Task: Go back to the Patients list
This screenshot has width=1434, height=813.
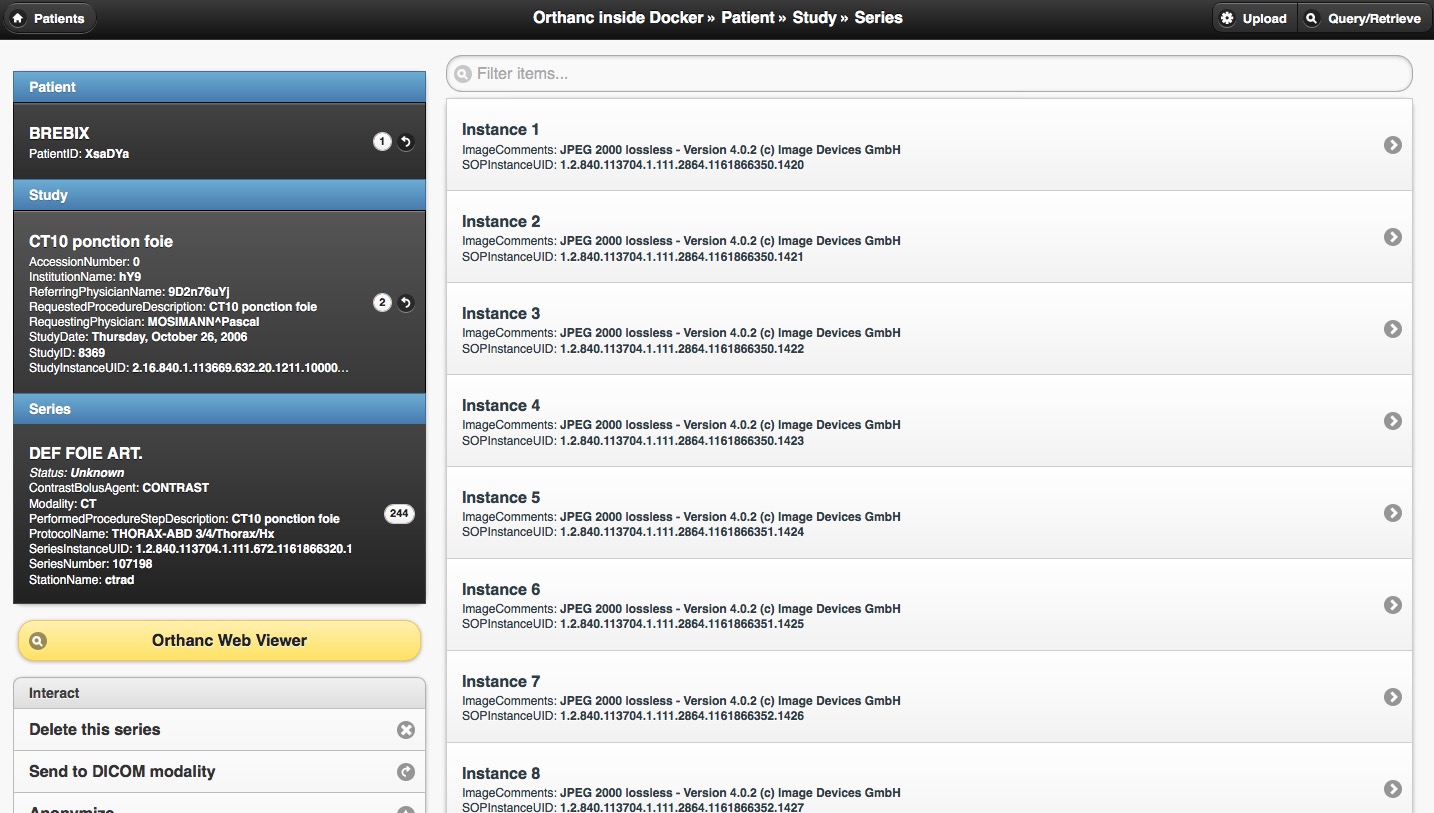Action: (49, 18)
